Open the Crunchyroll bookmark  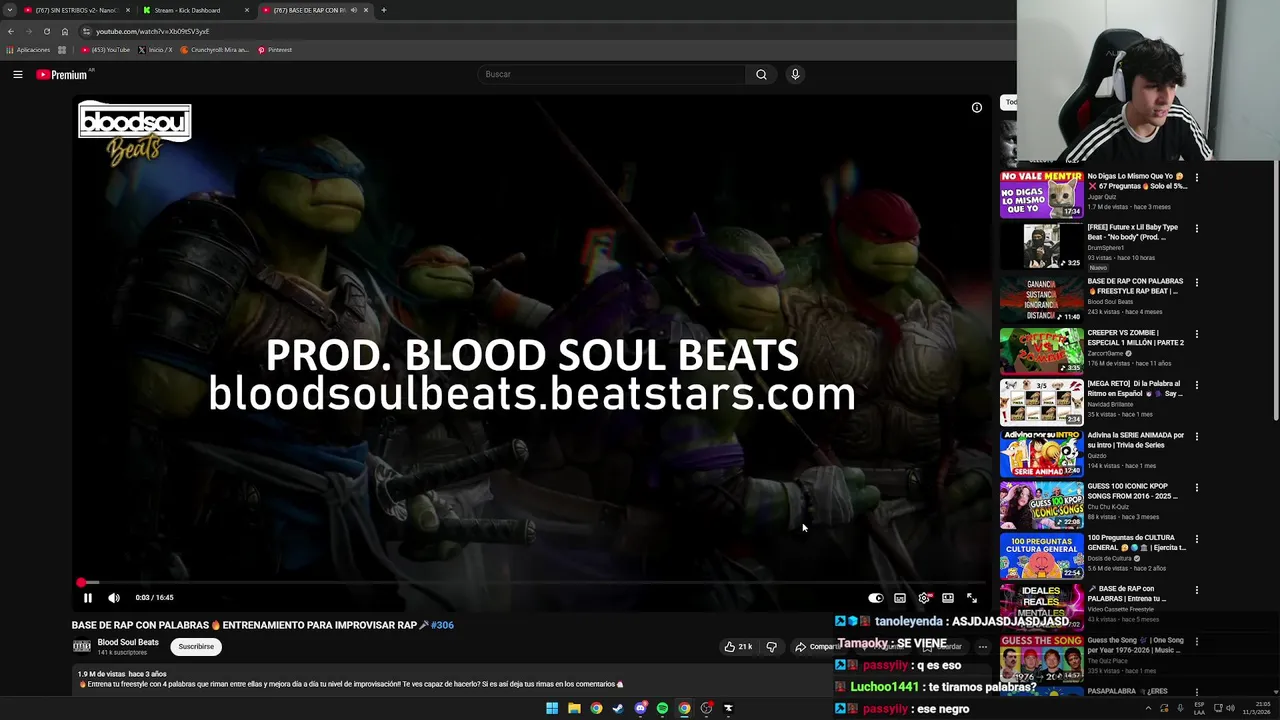pos(214,50)
